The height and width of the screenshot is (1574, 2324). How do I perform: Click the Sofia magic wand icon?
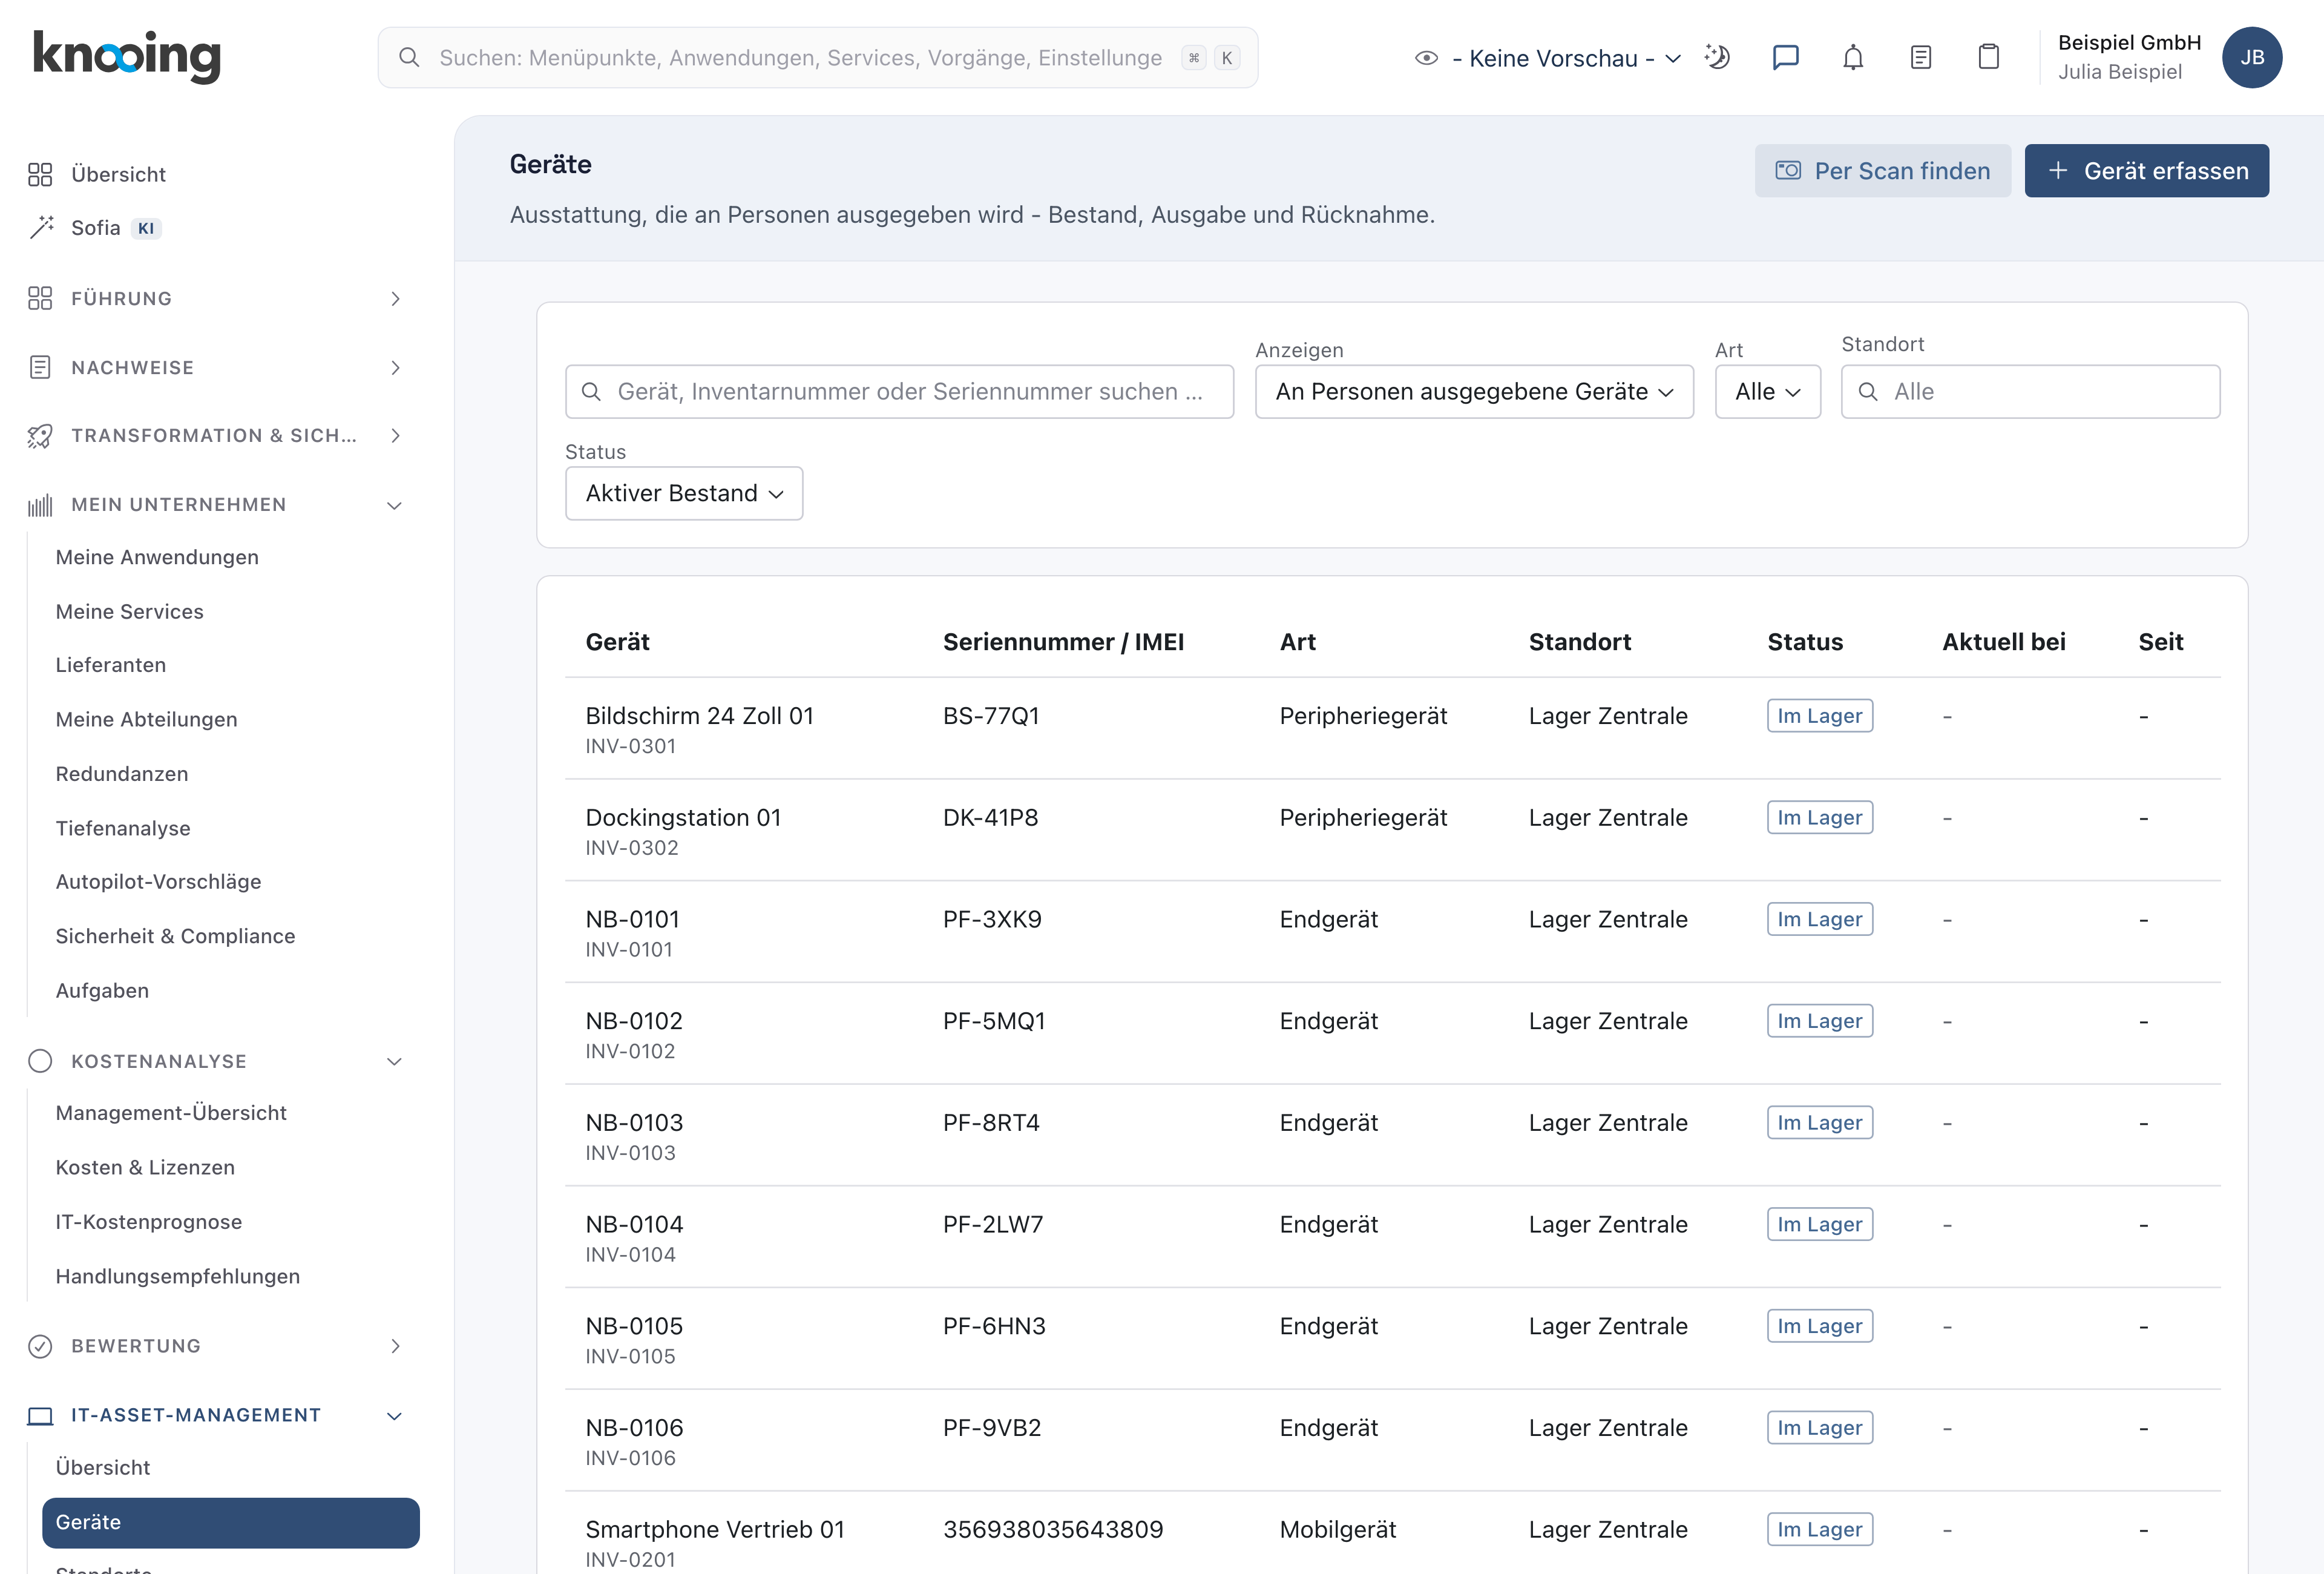(x=41, y=227)
